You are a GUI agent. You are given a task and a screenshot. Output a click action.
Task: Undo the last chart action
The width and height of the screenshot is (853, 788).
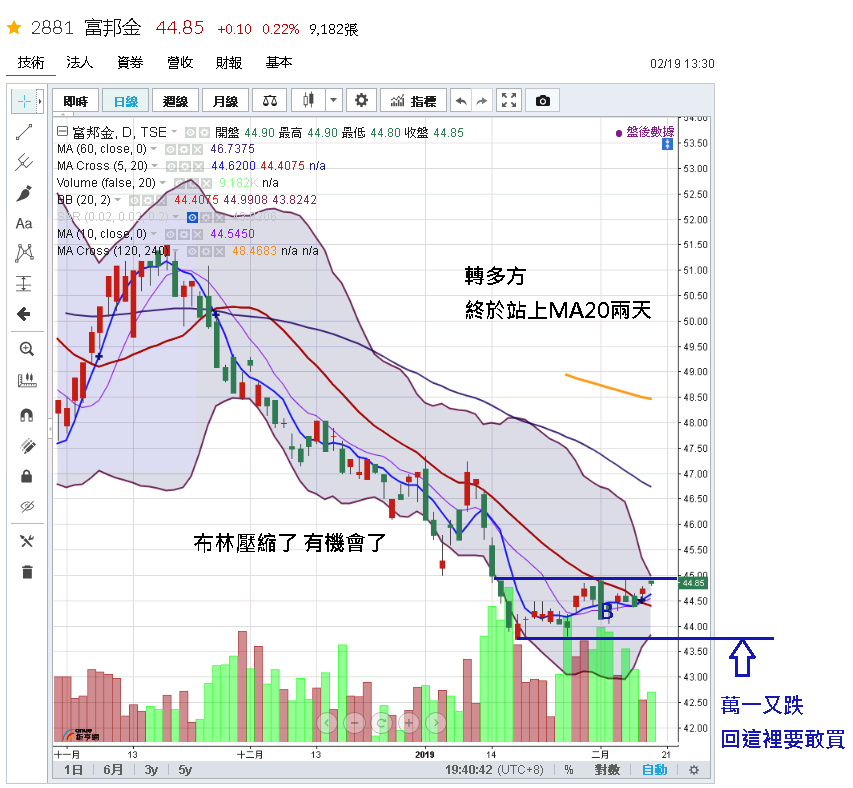[x=461, y=101]
